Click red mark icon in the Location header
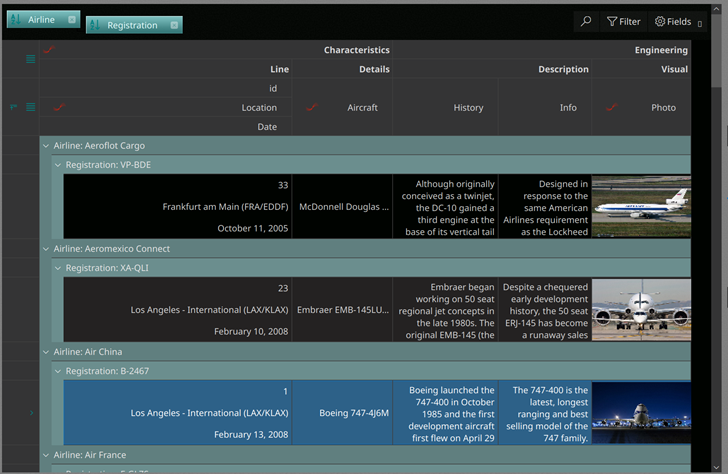Screen dimensions: 728x474 pos(59,107)
